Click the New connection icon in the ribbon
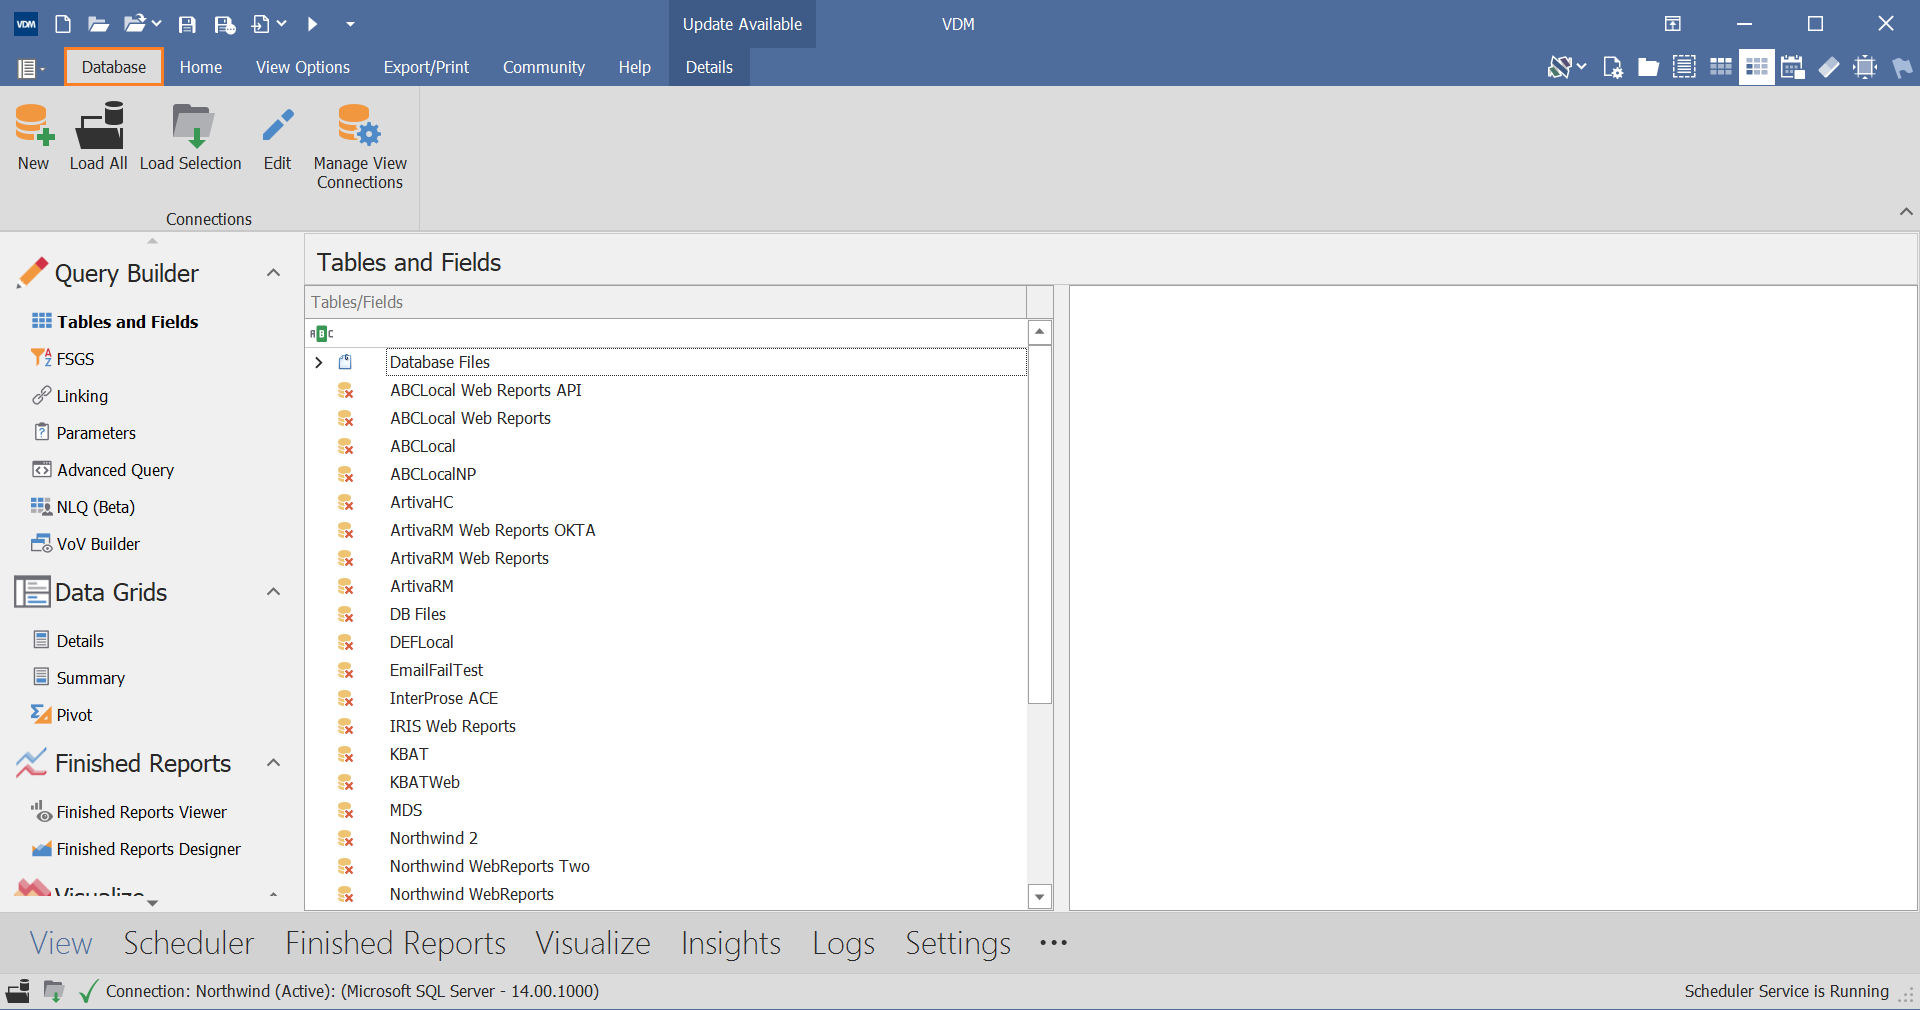Screen dimensions: 1920x1010 [33, 126]
